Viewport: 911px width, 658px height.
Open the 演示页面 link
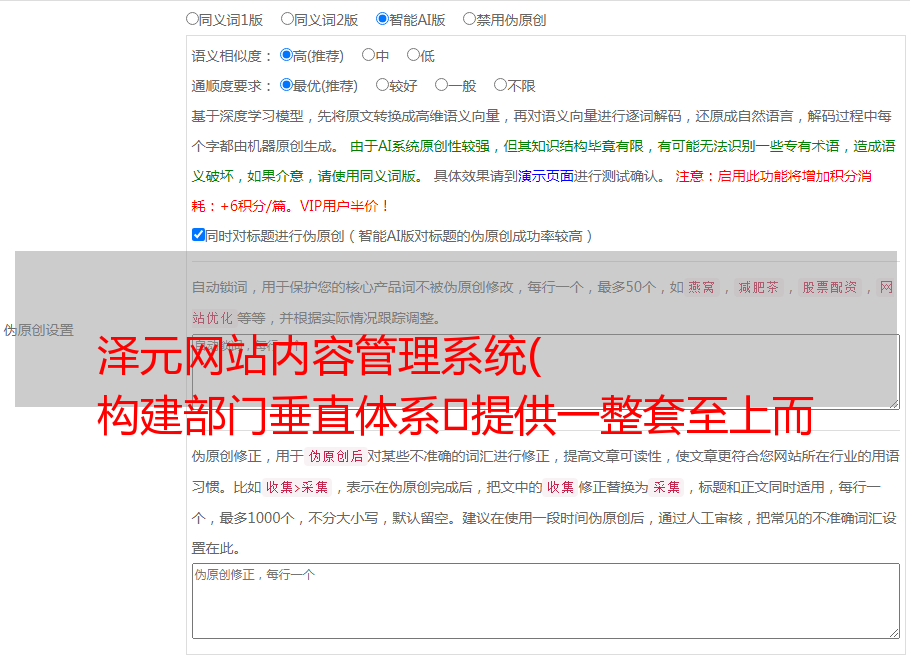[x=546, y=176]
